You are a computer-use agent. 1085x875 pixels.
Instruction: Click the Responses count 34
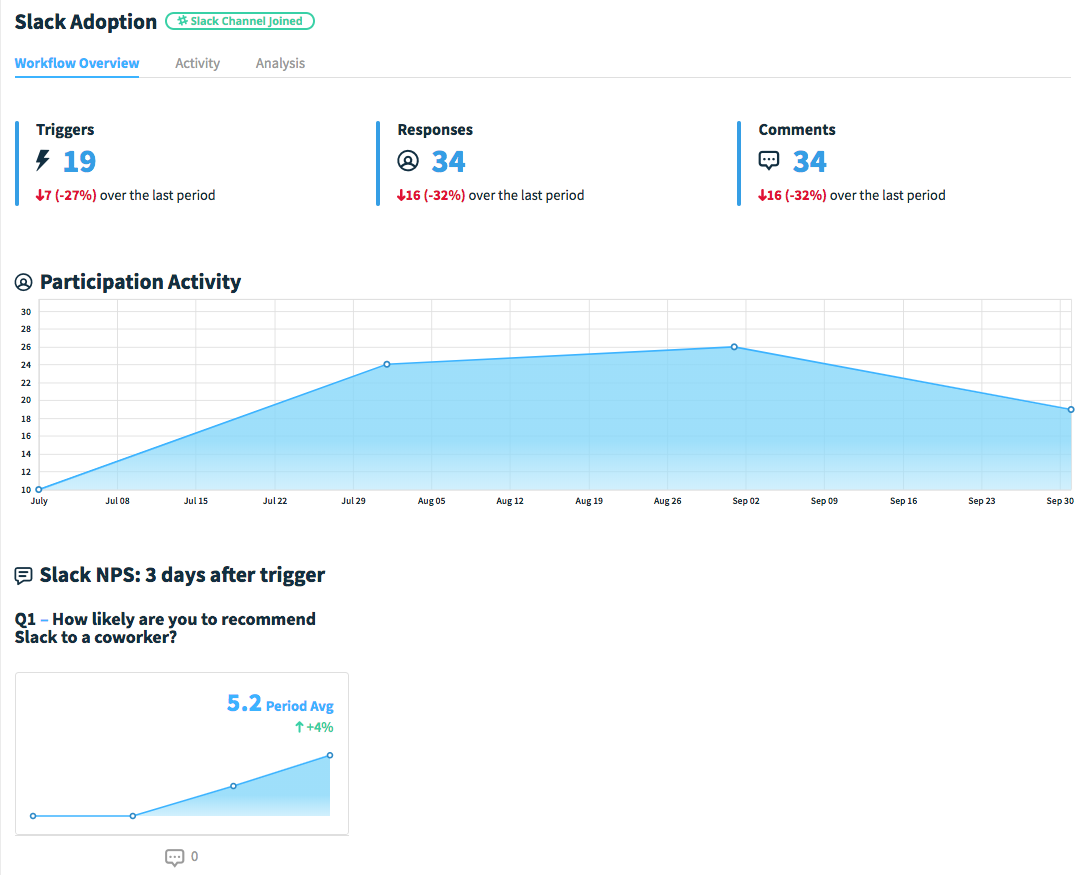[x=448, y=161]
